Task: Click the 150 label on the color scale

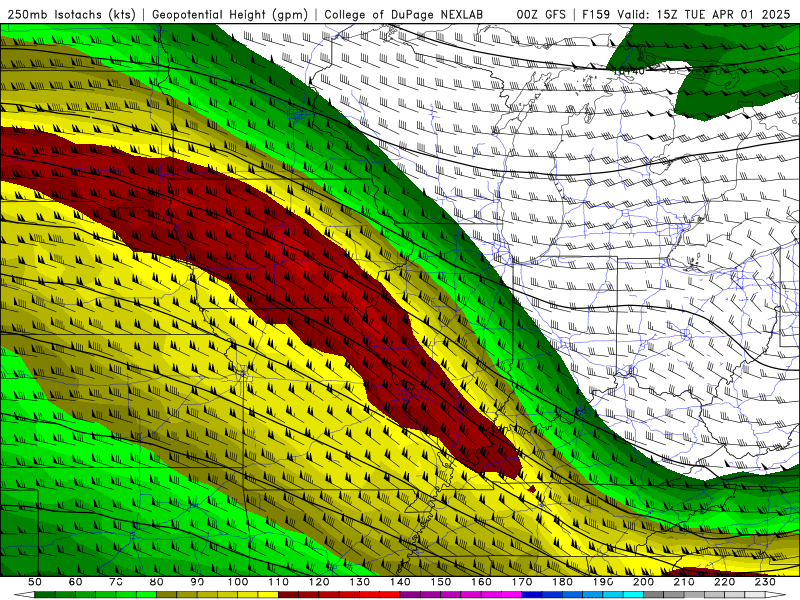Action: (441, 582)
